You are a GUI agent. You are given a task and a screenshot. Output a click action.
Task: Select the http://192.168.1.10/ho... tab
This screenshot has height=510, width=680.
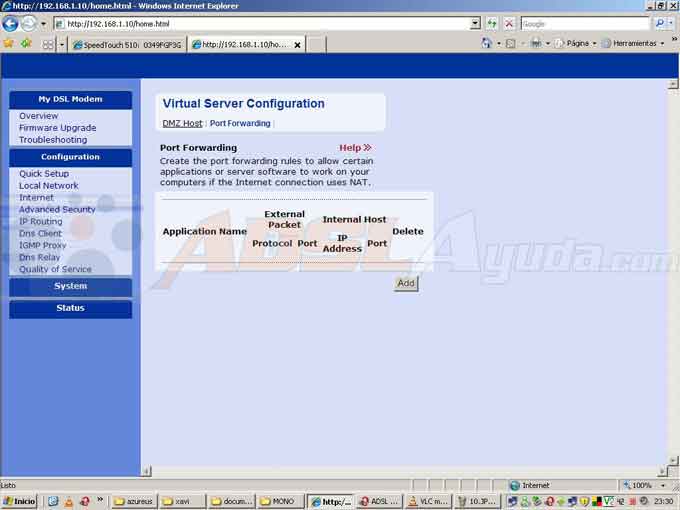point(246,44)
